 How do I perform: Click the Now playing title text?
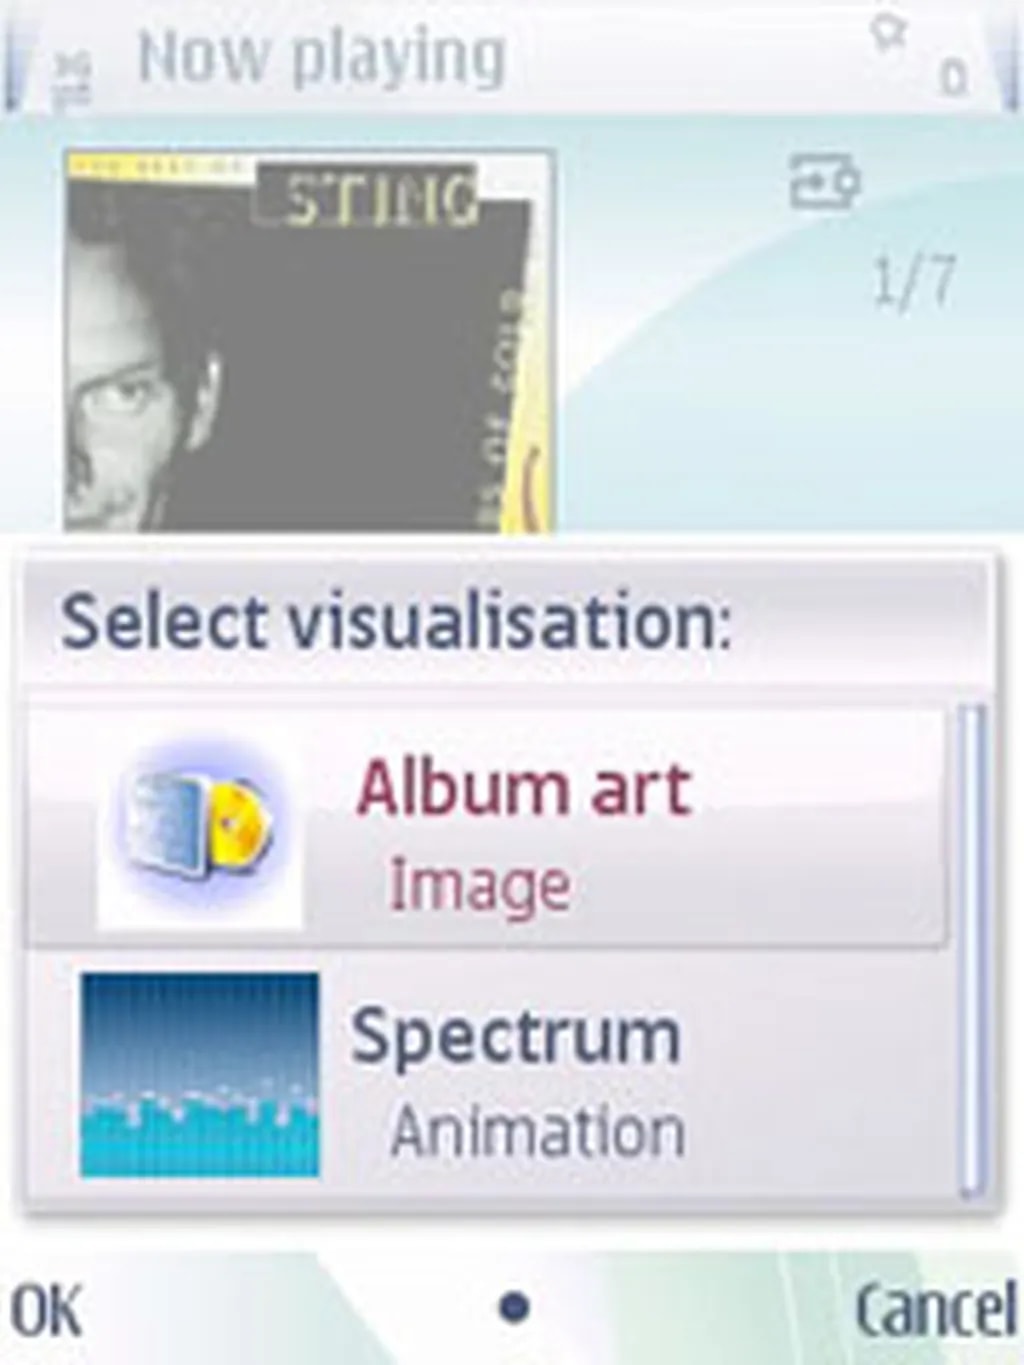coord(322,58)
